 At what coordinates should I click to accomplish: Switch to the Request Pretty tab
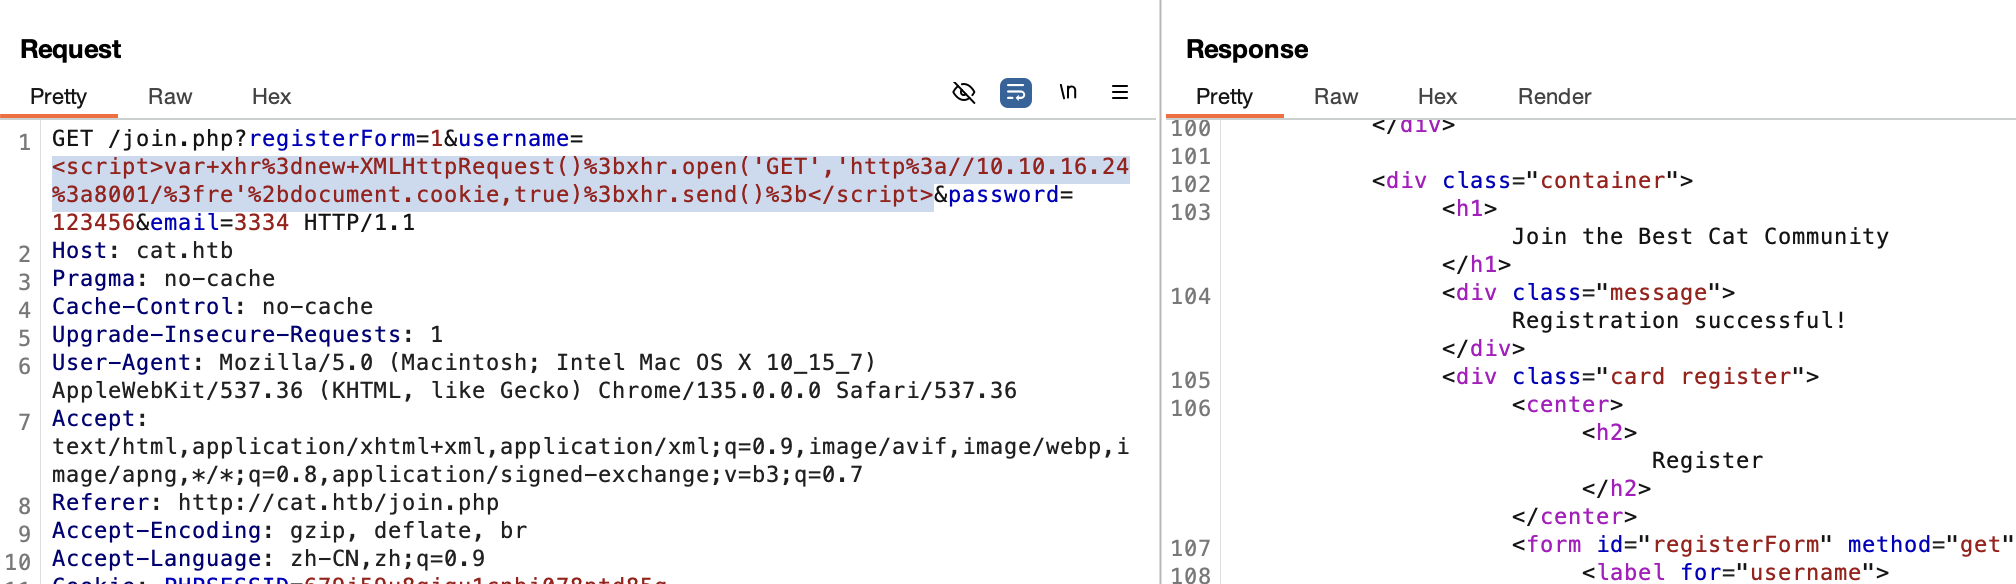pos(58,96)
